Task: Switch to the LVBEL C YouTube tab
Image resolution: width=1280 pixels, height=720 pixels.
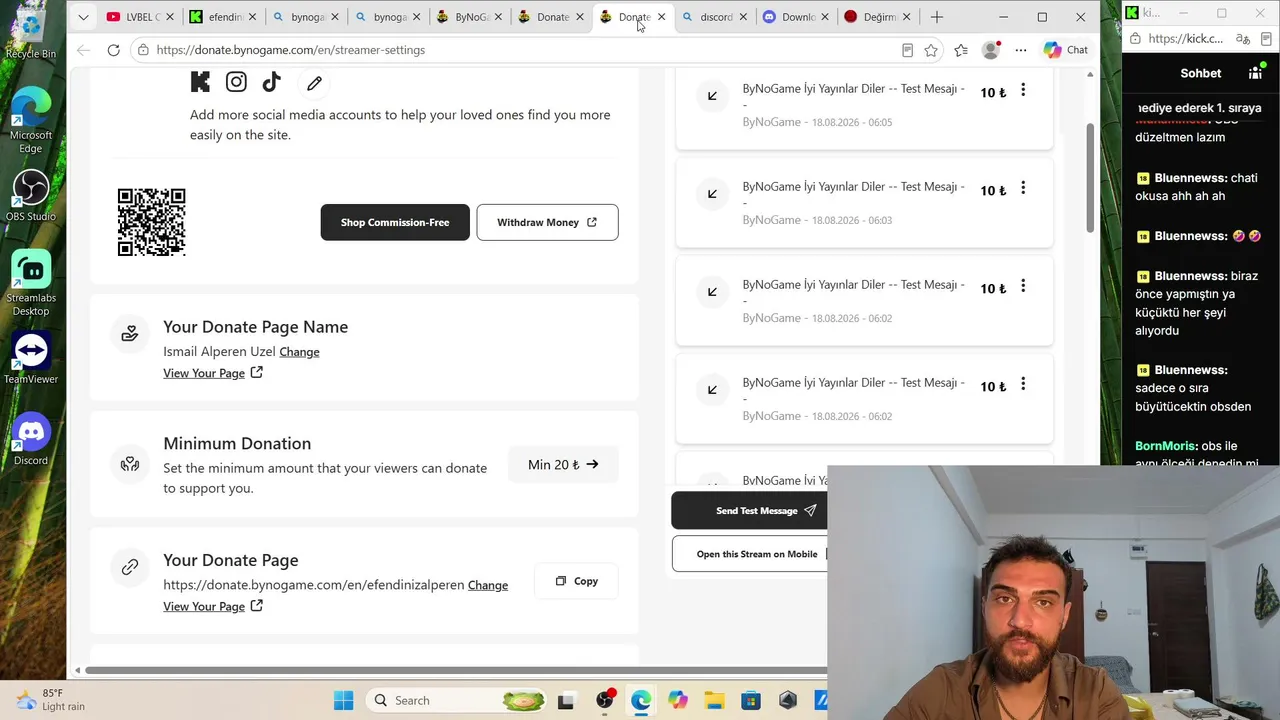Action: click(140, 17)
